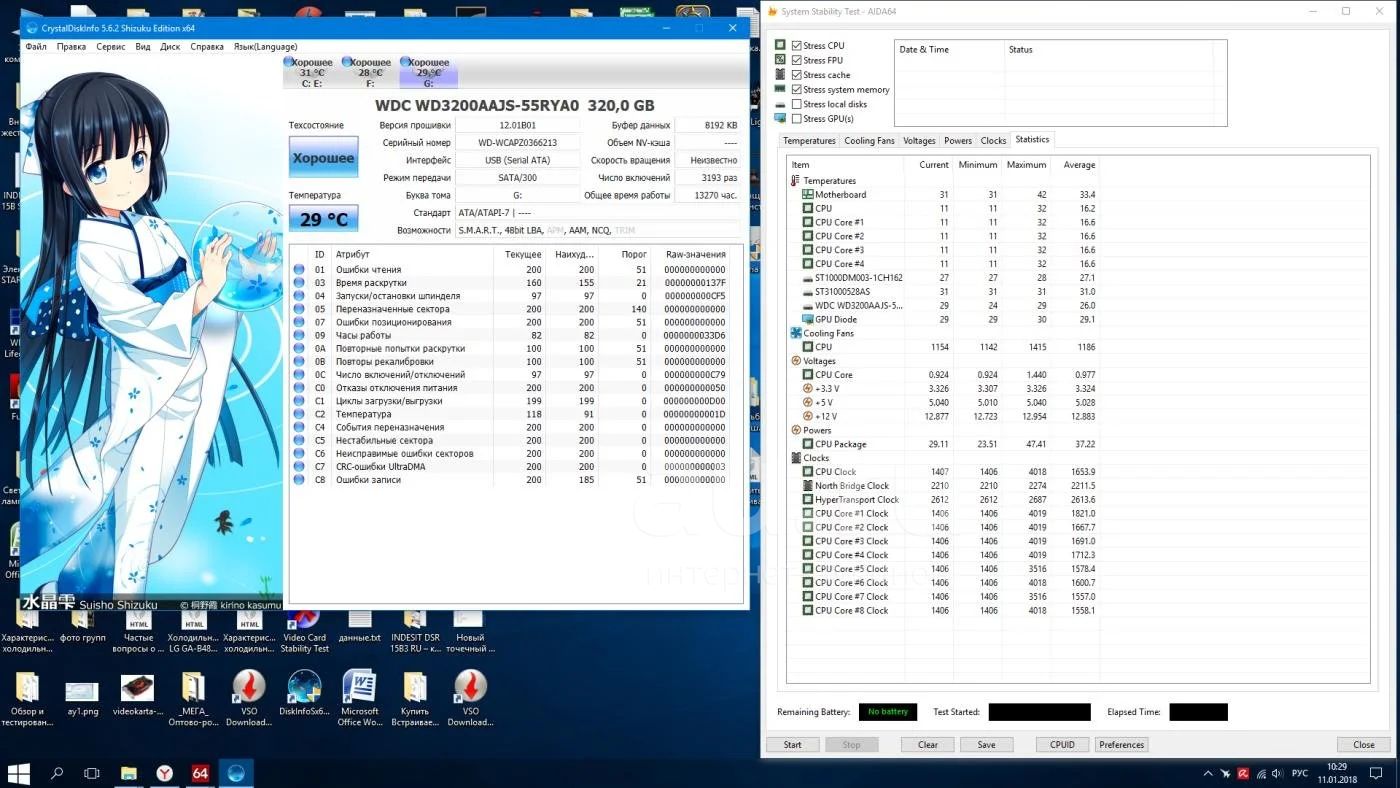
Task: Open the Справка menu
Action: (207, 46)
